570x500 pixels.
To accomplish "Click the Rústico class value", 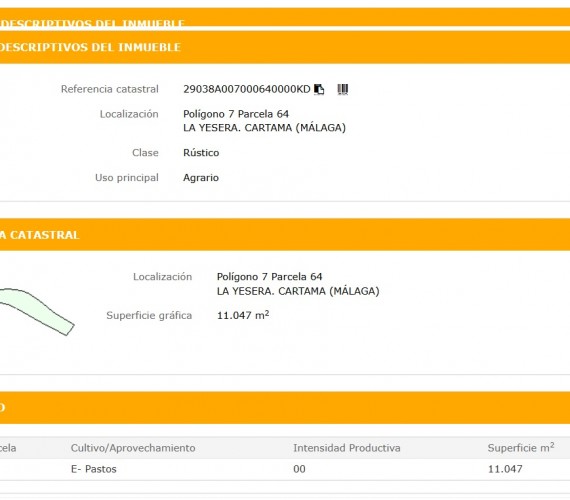I will click(x=201, y=152).
